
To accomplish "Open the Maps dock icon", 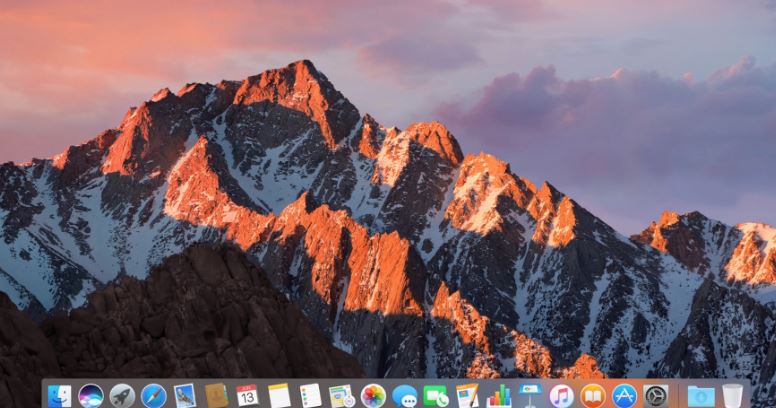I will point(341,396).
